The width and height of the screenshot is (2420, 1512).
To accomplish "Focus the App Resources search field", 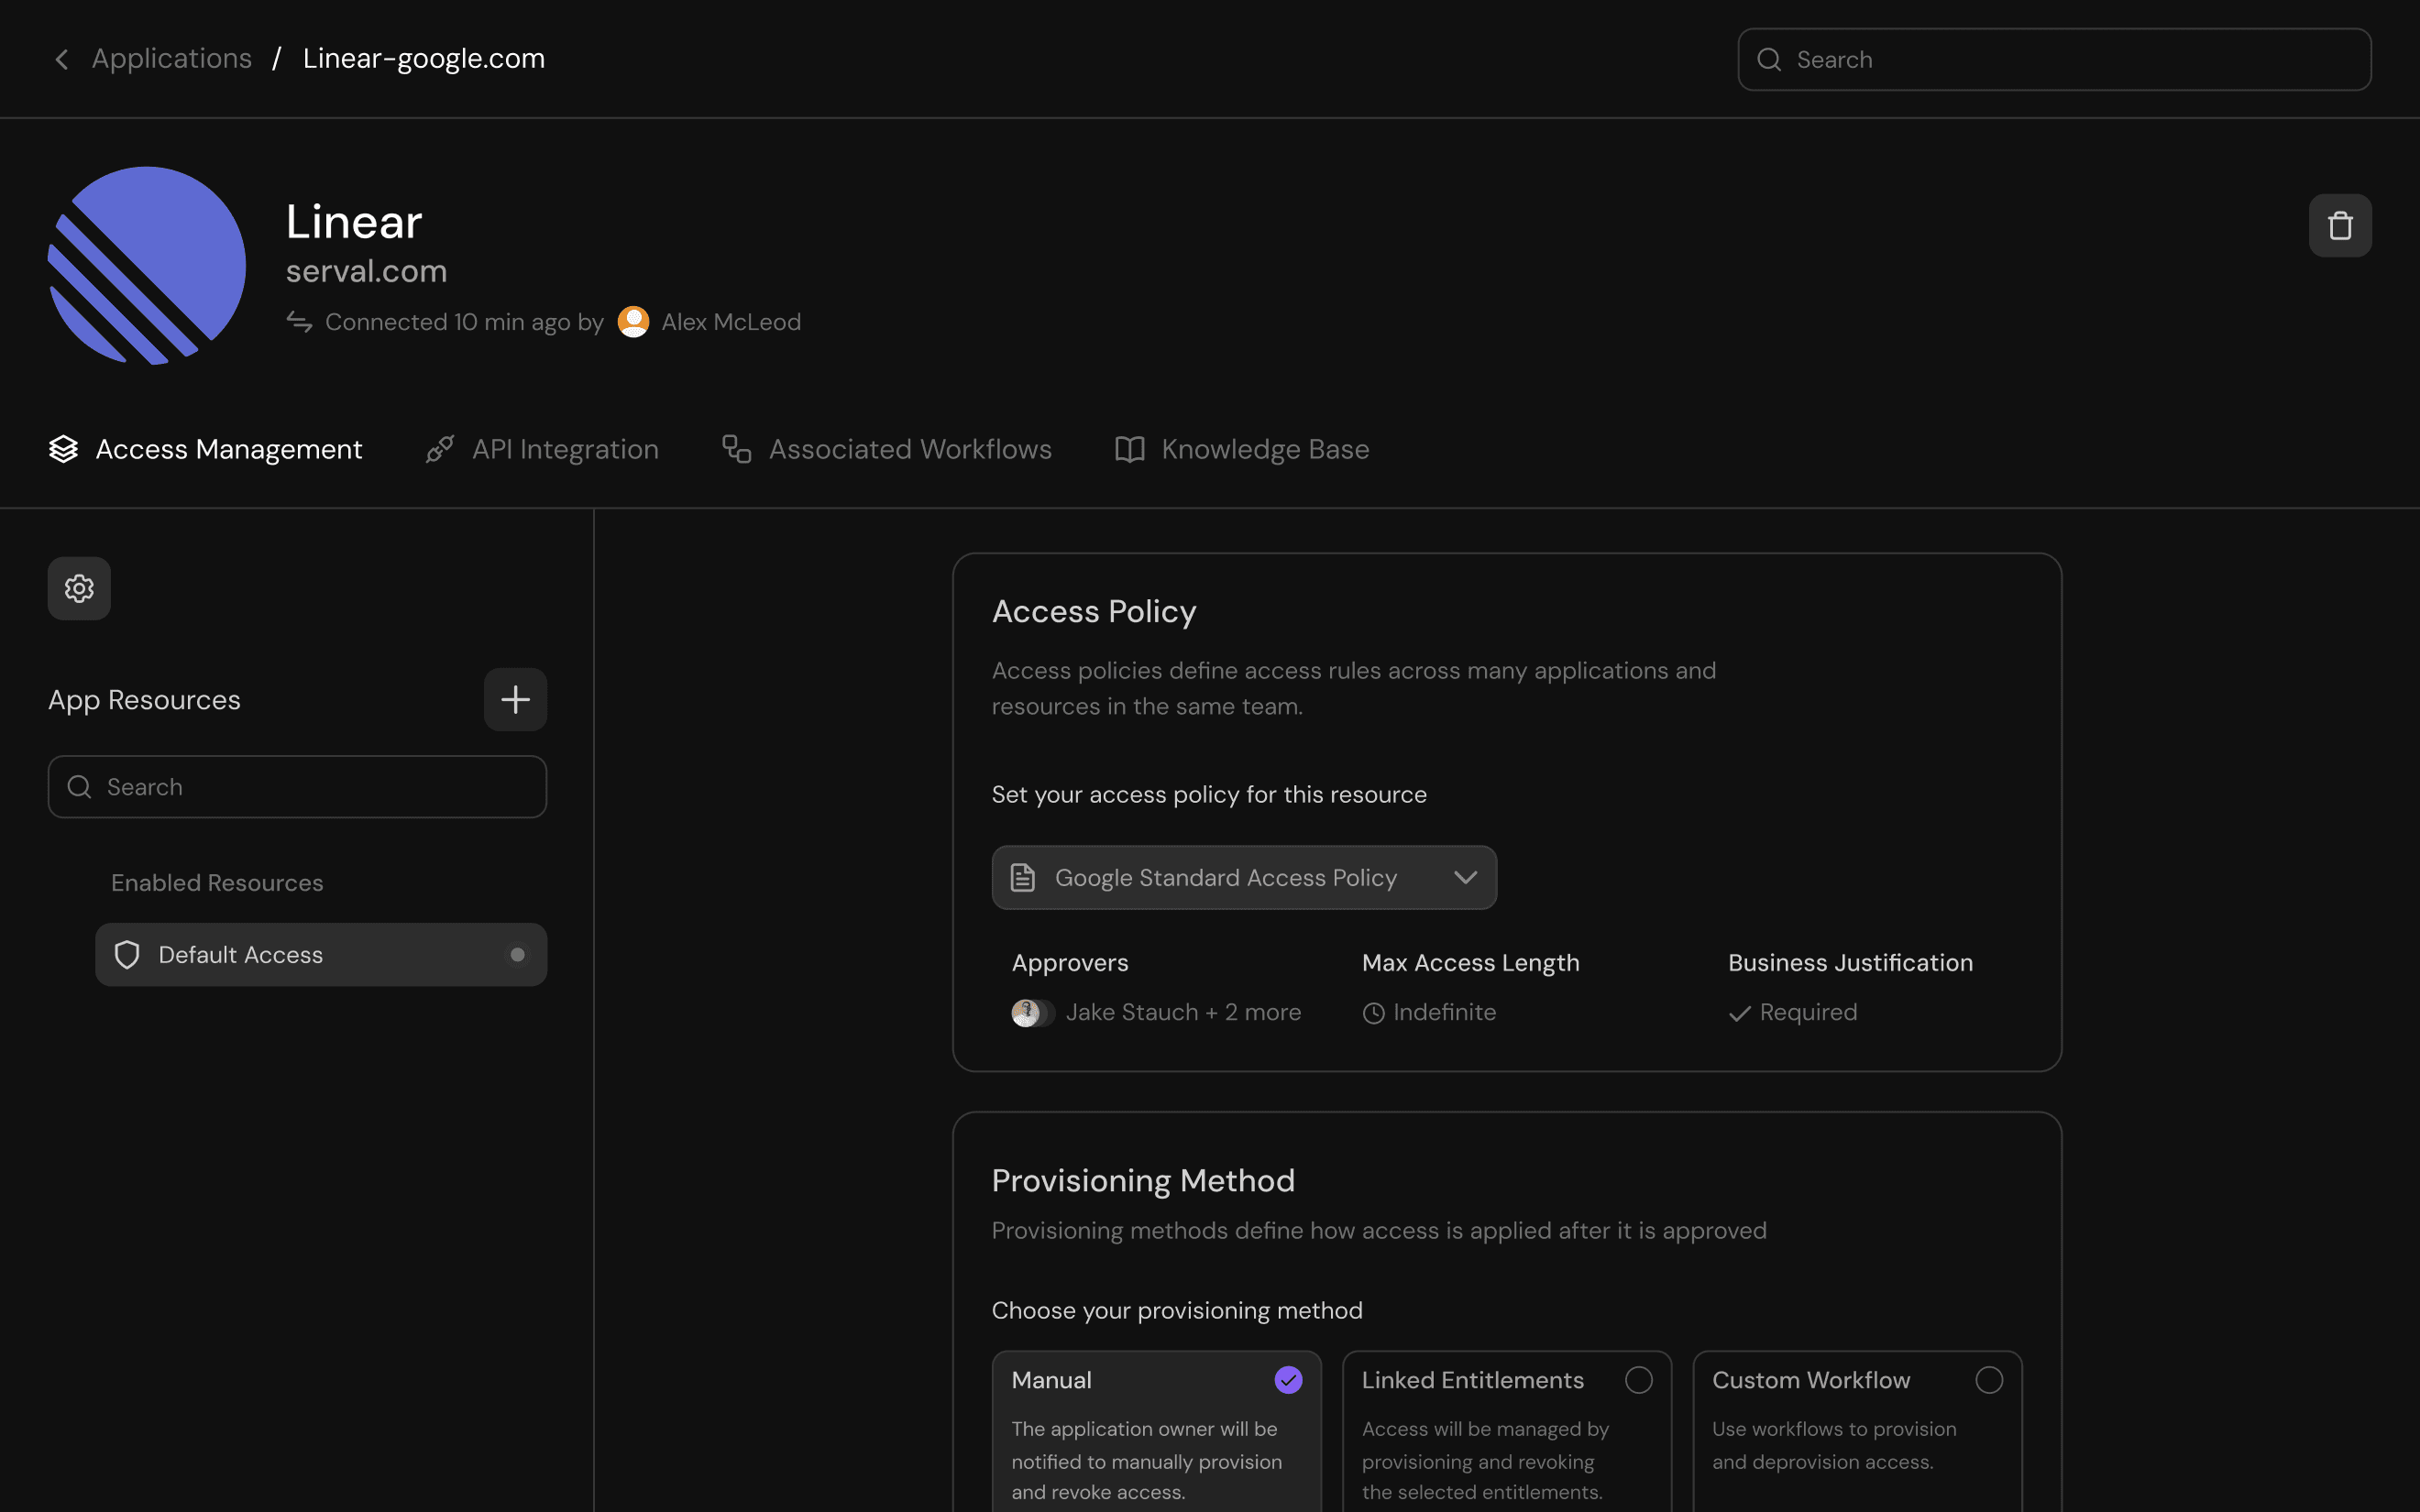I will (297, 787).
